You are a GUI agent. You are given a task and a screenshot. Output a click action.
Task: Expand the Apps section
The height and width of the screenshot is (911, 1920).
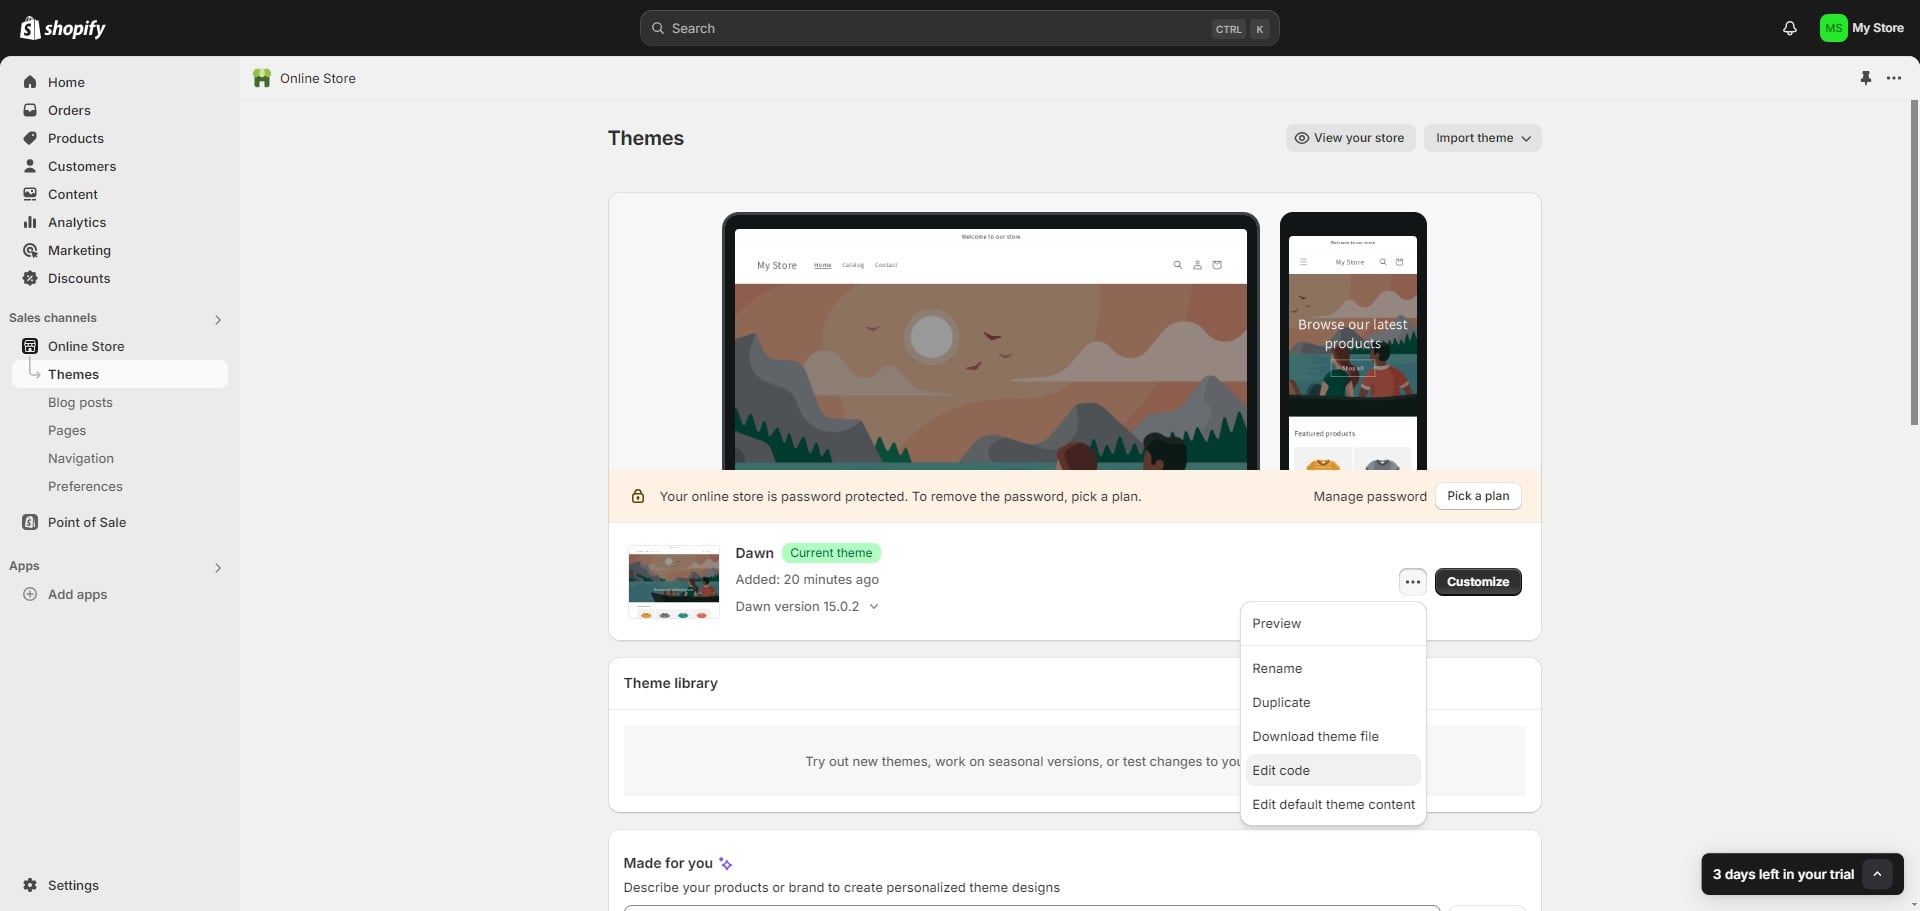[x=217, y=567]
